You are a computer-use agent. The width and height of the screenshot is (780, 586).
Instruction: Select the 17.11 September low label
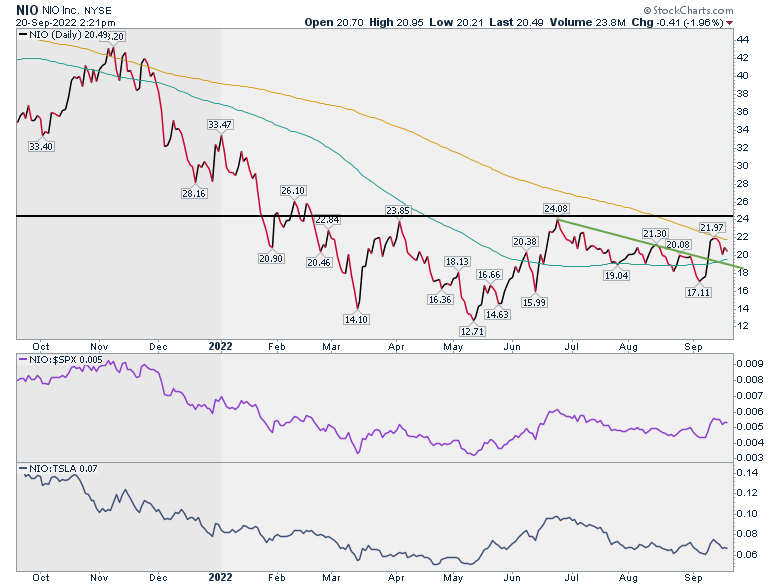(x=698, y=293)
